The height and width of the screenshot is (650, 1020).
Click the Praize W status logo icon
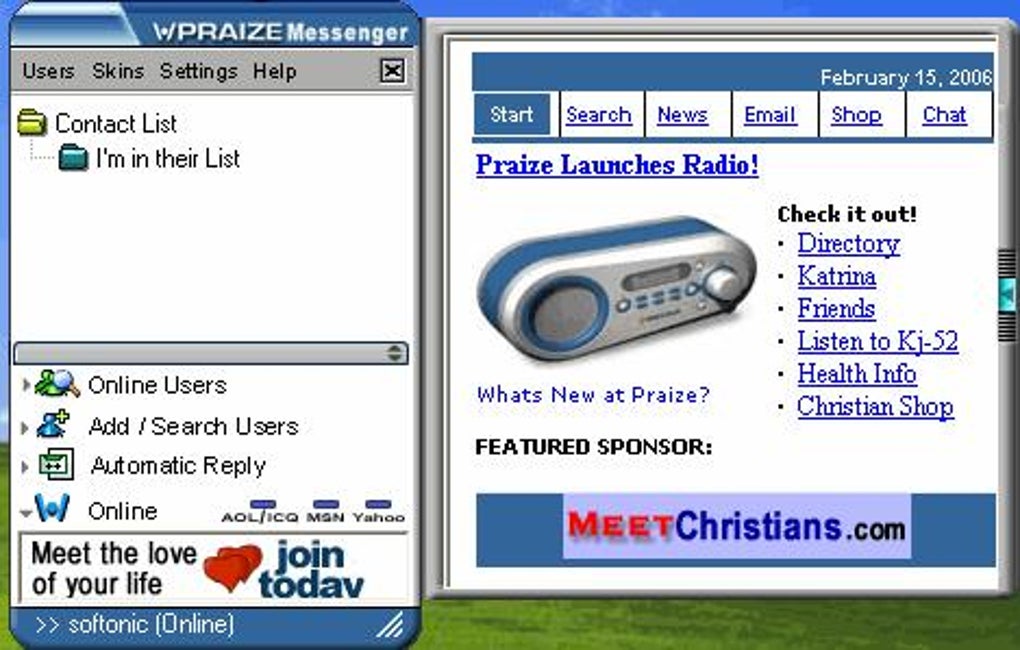click(52, 508)
